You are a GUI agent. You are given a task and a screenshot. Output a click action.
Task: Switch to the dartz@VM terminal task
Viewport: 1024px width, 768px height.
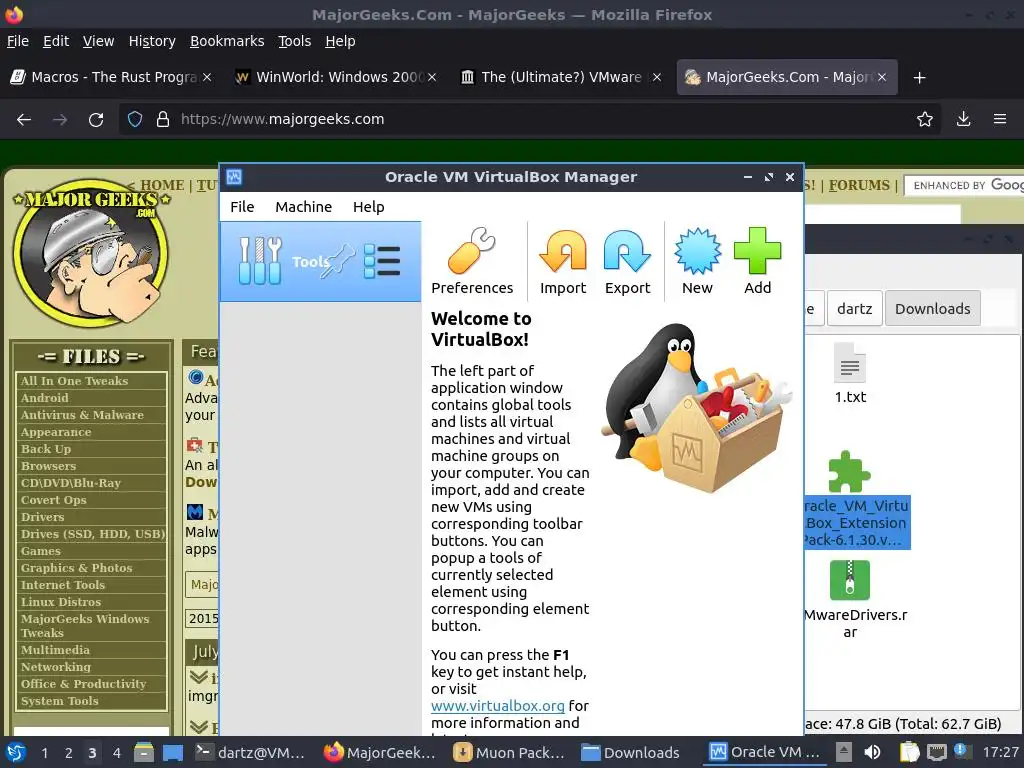(x=249, y=753)
